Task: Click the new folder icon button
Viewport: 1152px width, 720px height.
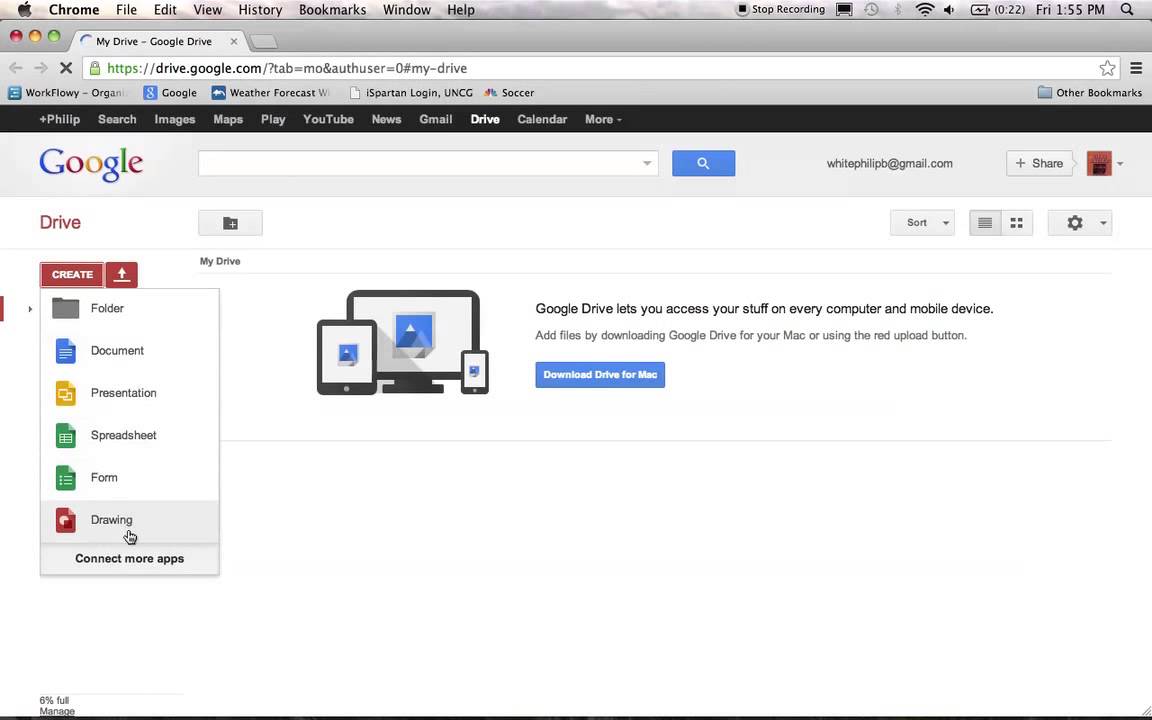Action: coord(230,223)
